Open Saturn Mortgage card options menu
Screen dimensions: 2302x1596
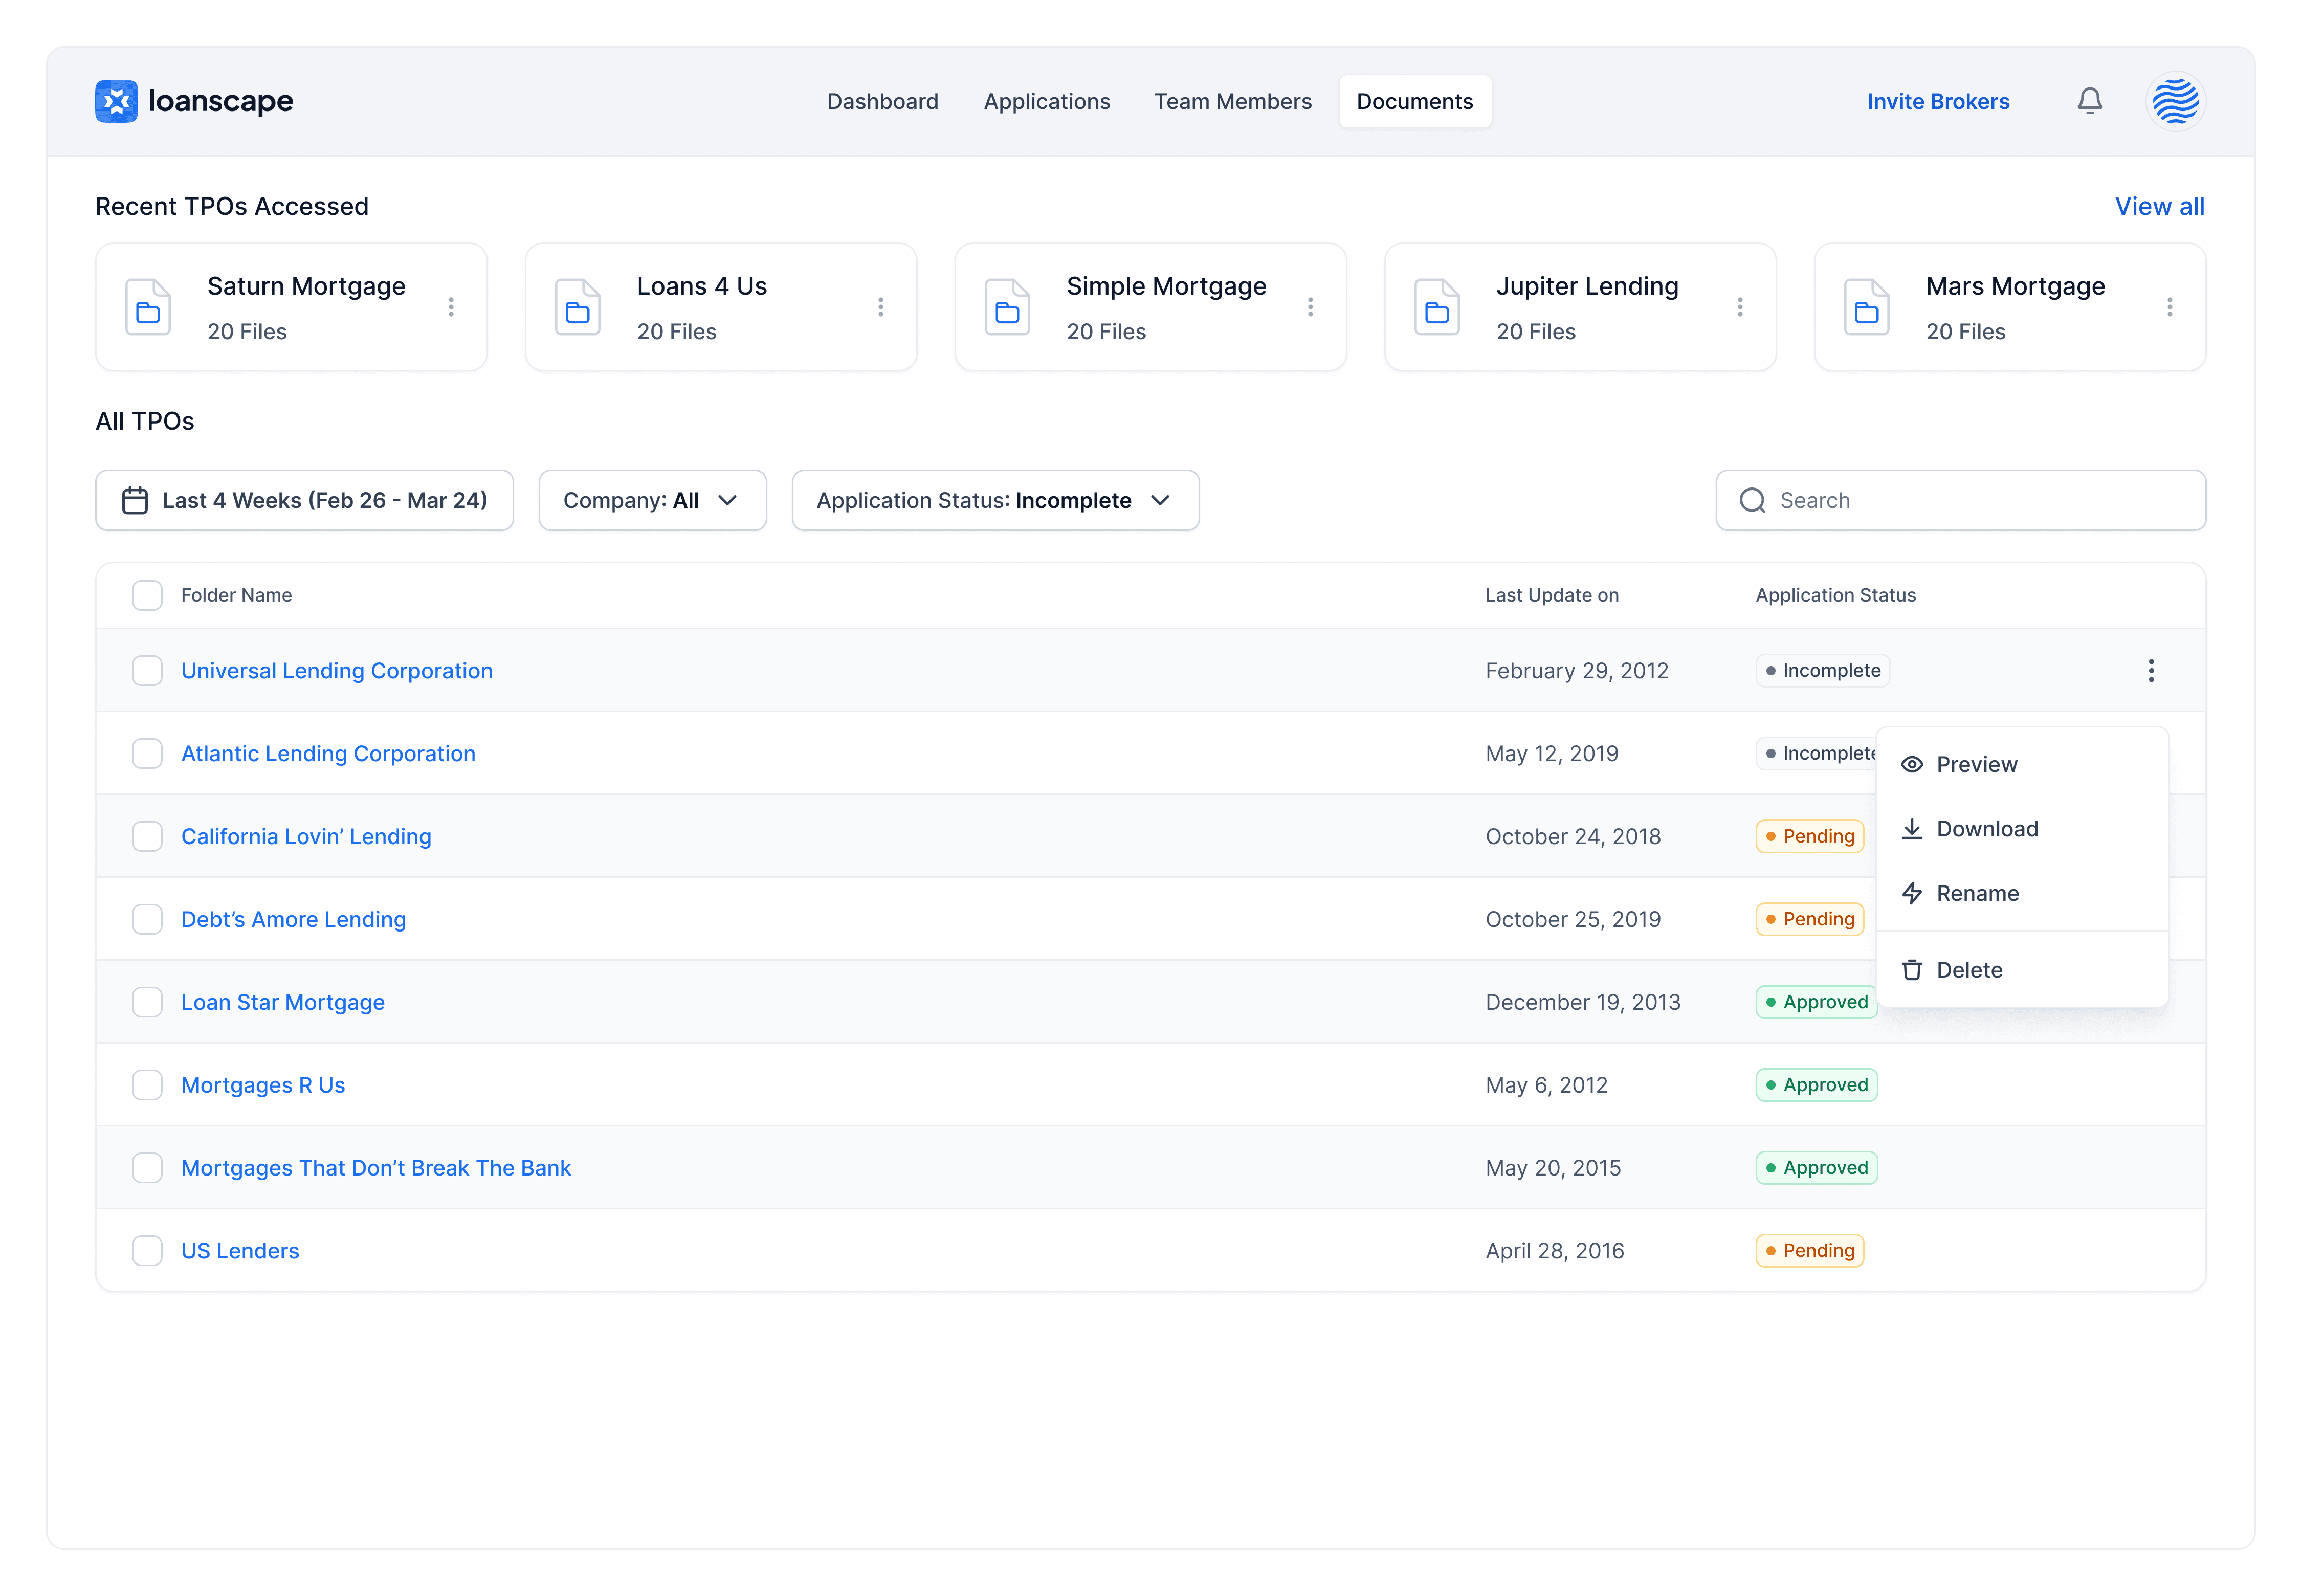click(451, 307)
